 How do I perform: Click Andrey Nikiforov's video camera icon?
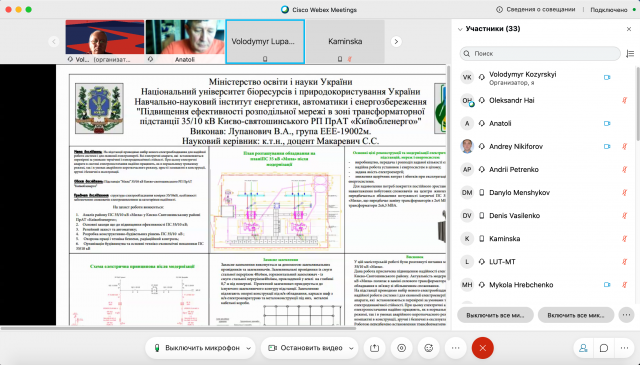607,146
